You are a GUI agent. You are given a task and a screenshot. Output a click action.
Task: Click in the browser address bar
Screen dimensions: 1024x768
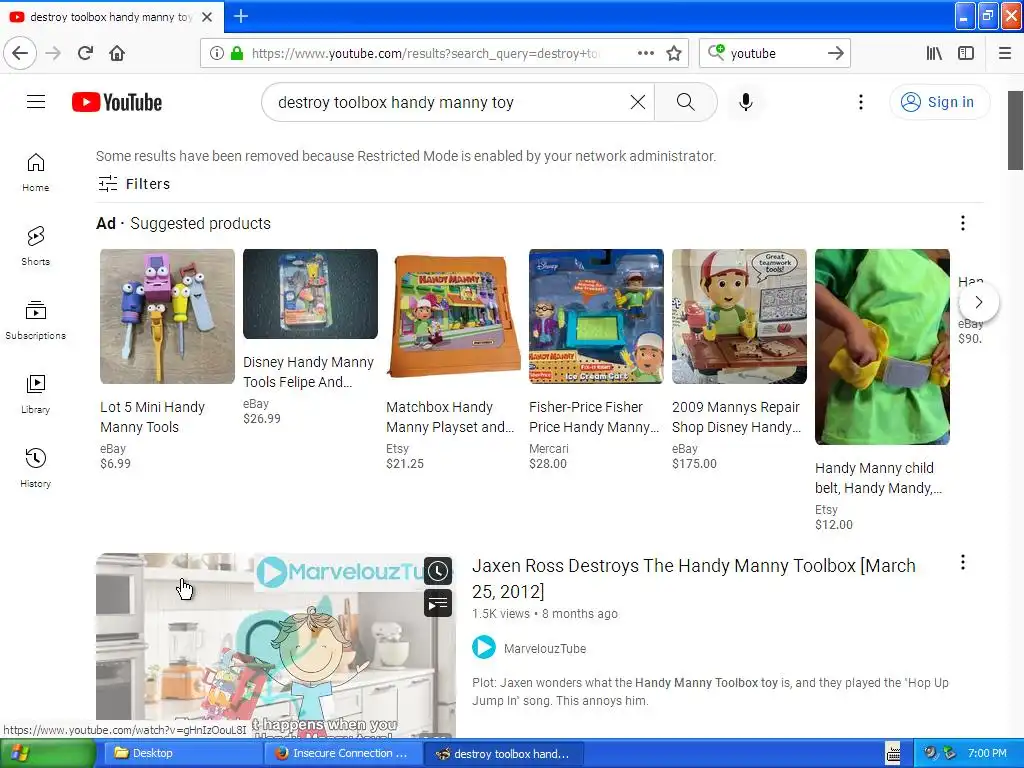pos(424,53)
